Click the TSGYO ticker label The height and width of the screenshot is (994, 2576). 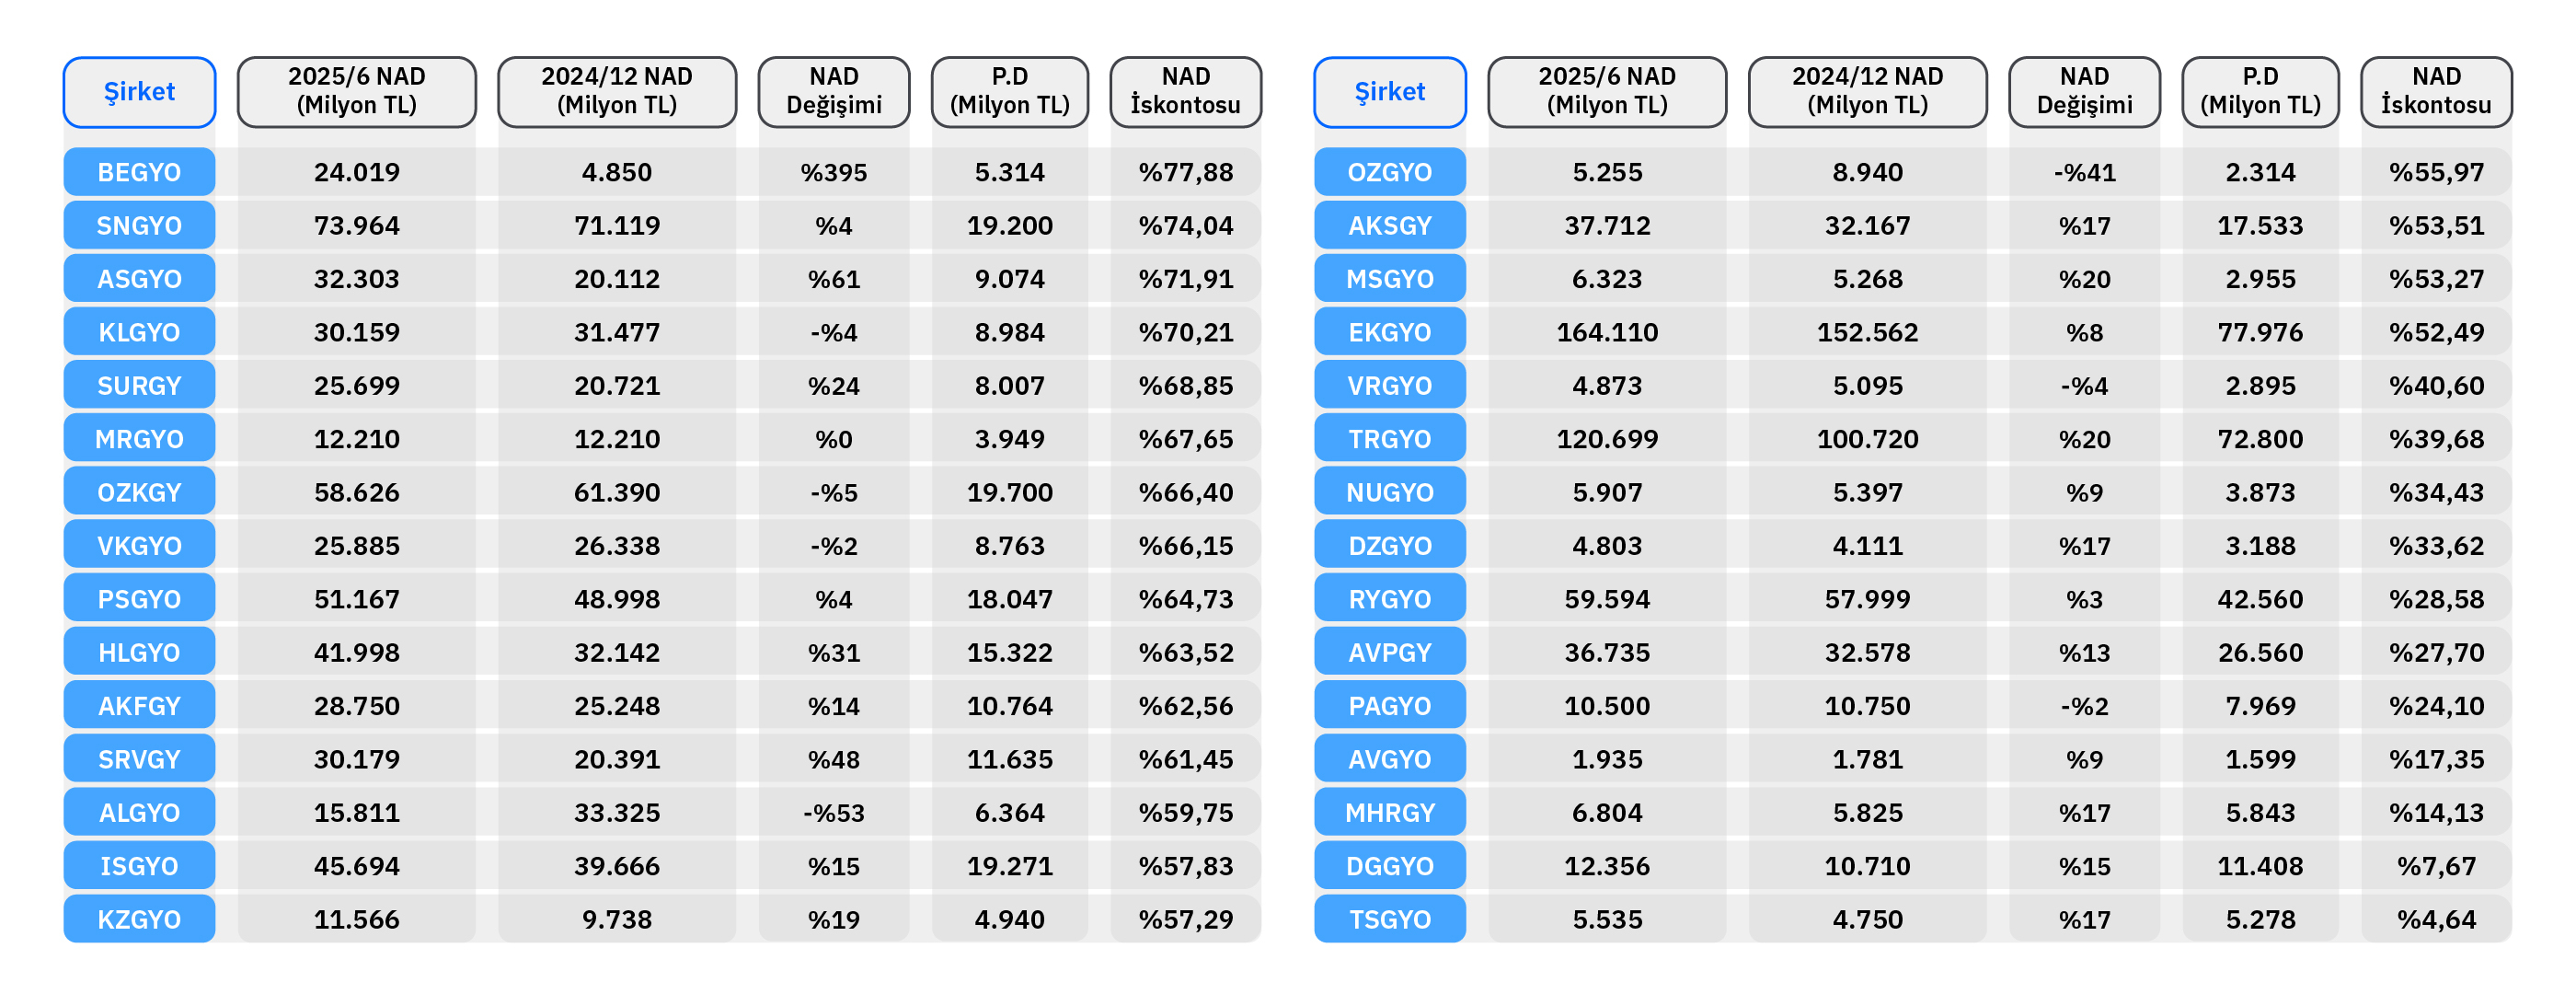(1389, 920)
